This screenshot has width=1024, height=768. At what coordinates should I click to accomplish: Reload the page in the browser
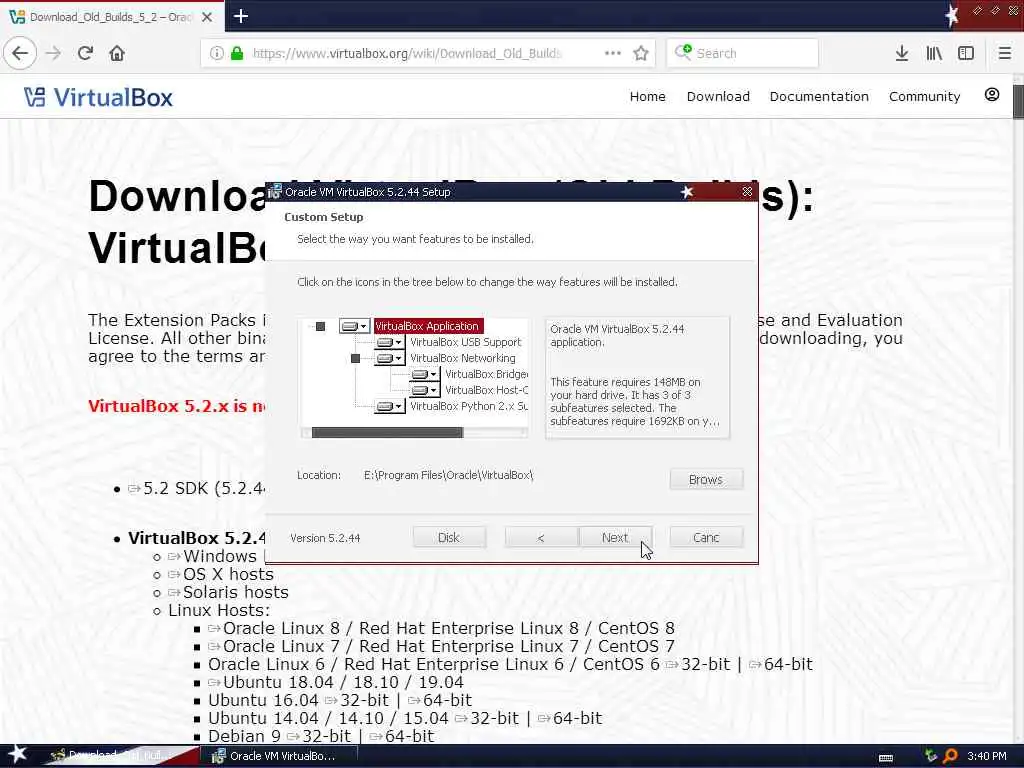click(x=86, y=53)
